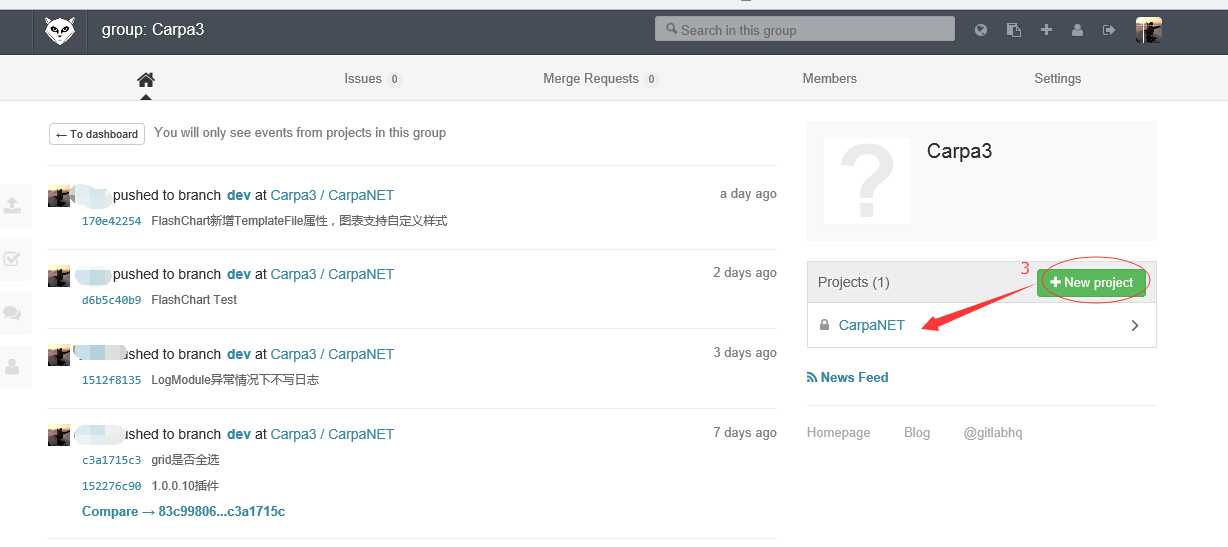Open commit 152276c90
The width and height of the screenshot is (1228, 547).
(x=112, y=486)
